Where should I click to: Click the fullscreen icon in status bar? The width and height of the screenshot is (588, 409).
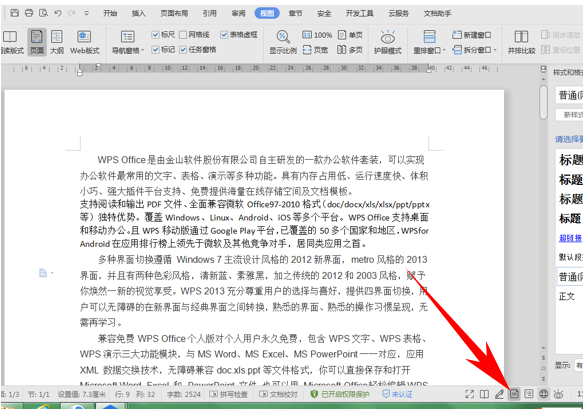470,394
